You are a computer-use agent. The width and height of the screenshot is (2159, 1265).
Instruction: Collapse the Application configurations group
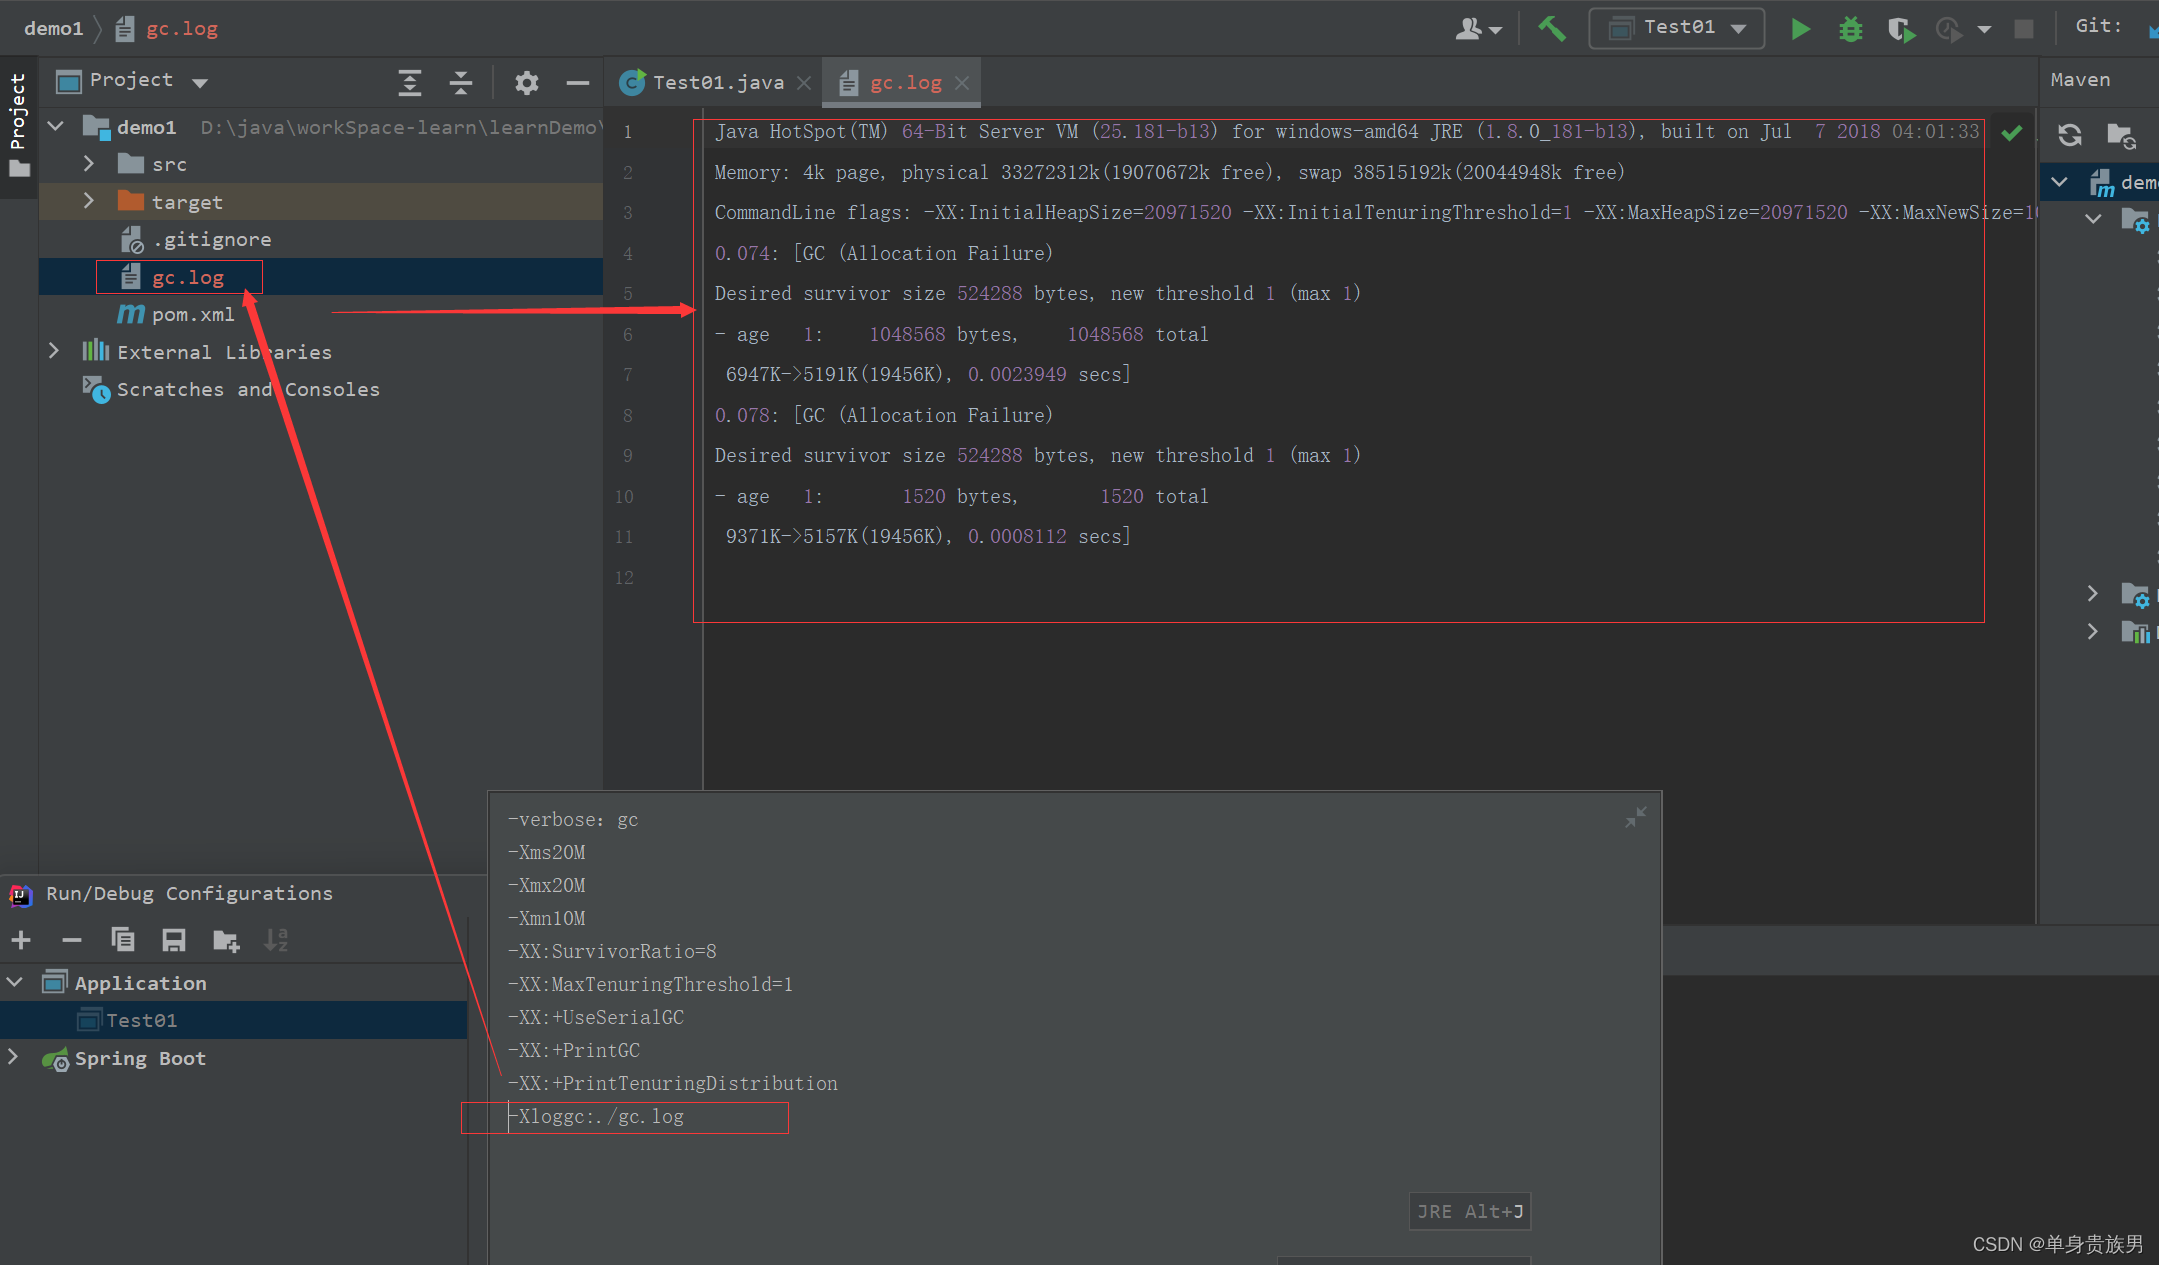point(15,982)
